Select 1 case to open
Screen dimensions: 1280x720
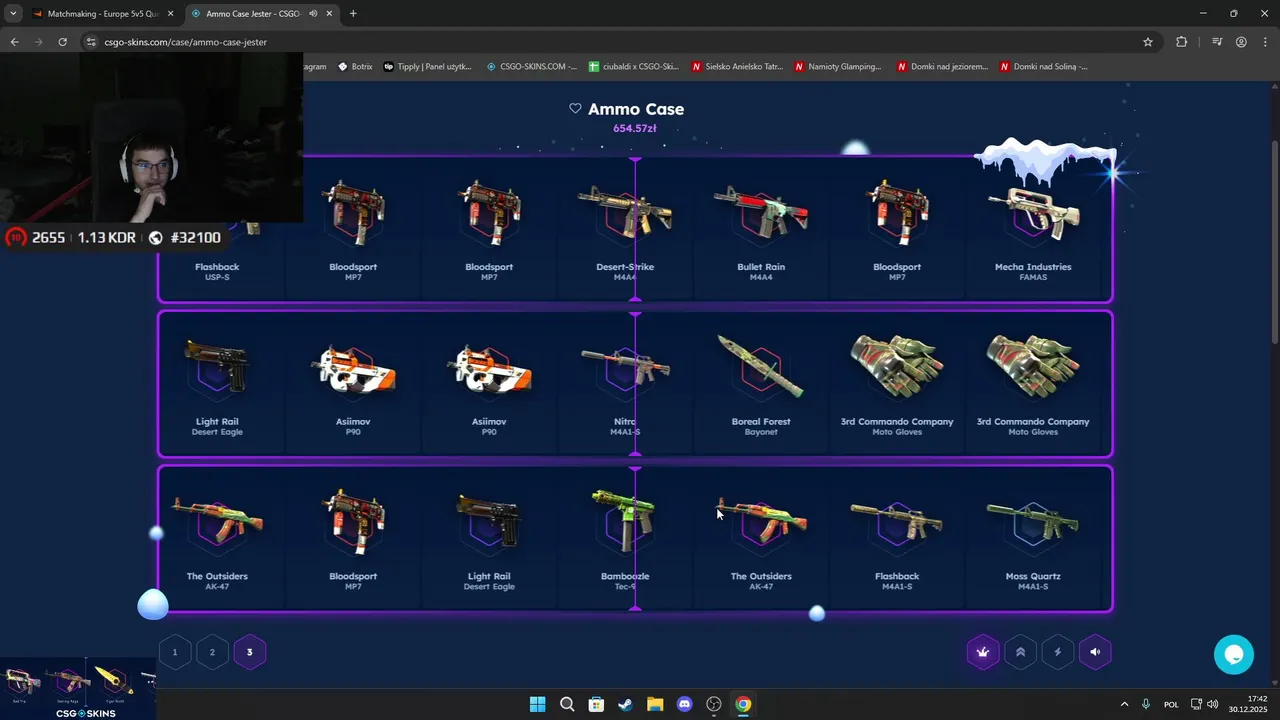175,652
